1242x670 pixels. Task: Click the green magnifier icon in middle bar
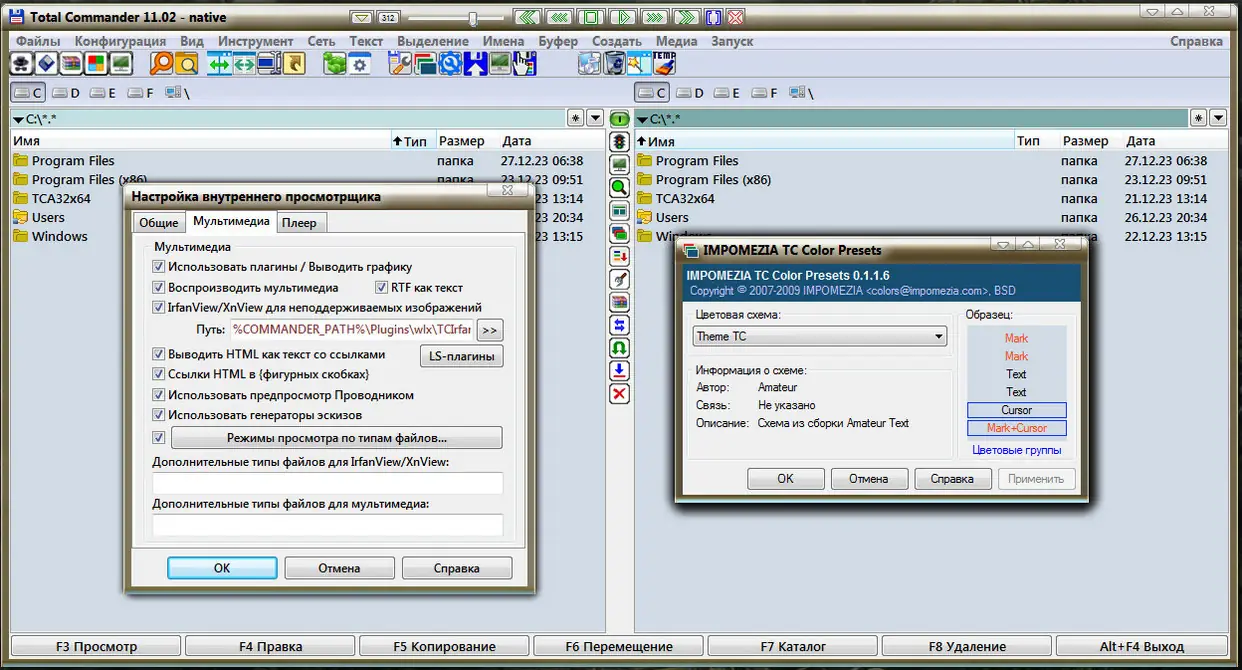[619, 187]
